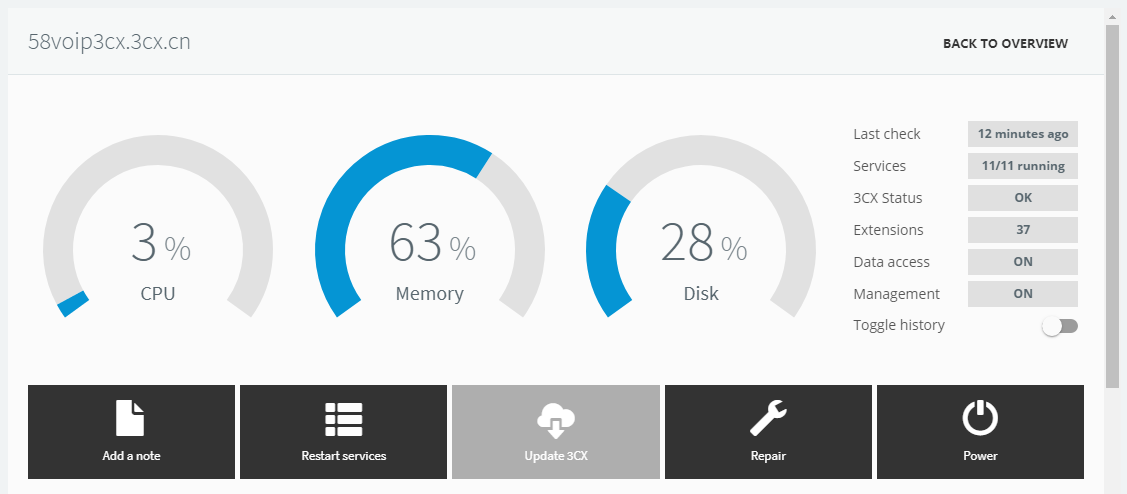
Task: Click the Add a note document icon
Action: coord(130,418)
